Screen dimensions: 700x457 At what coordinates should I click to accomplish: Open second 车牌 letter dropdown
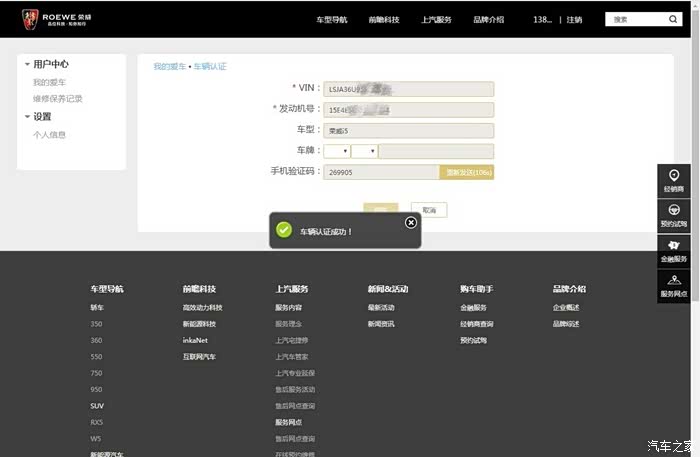pyautogui.click(x=364, y=151)
